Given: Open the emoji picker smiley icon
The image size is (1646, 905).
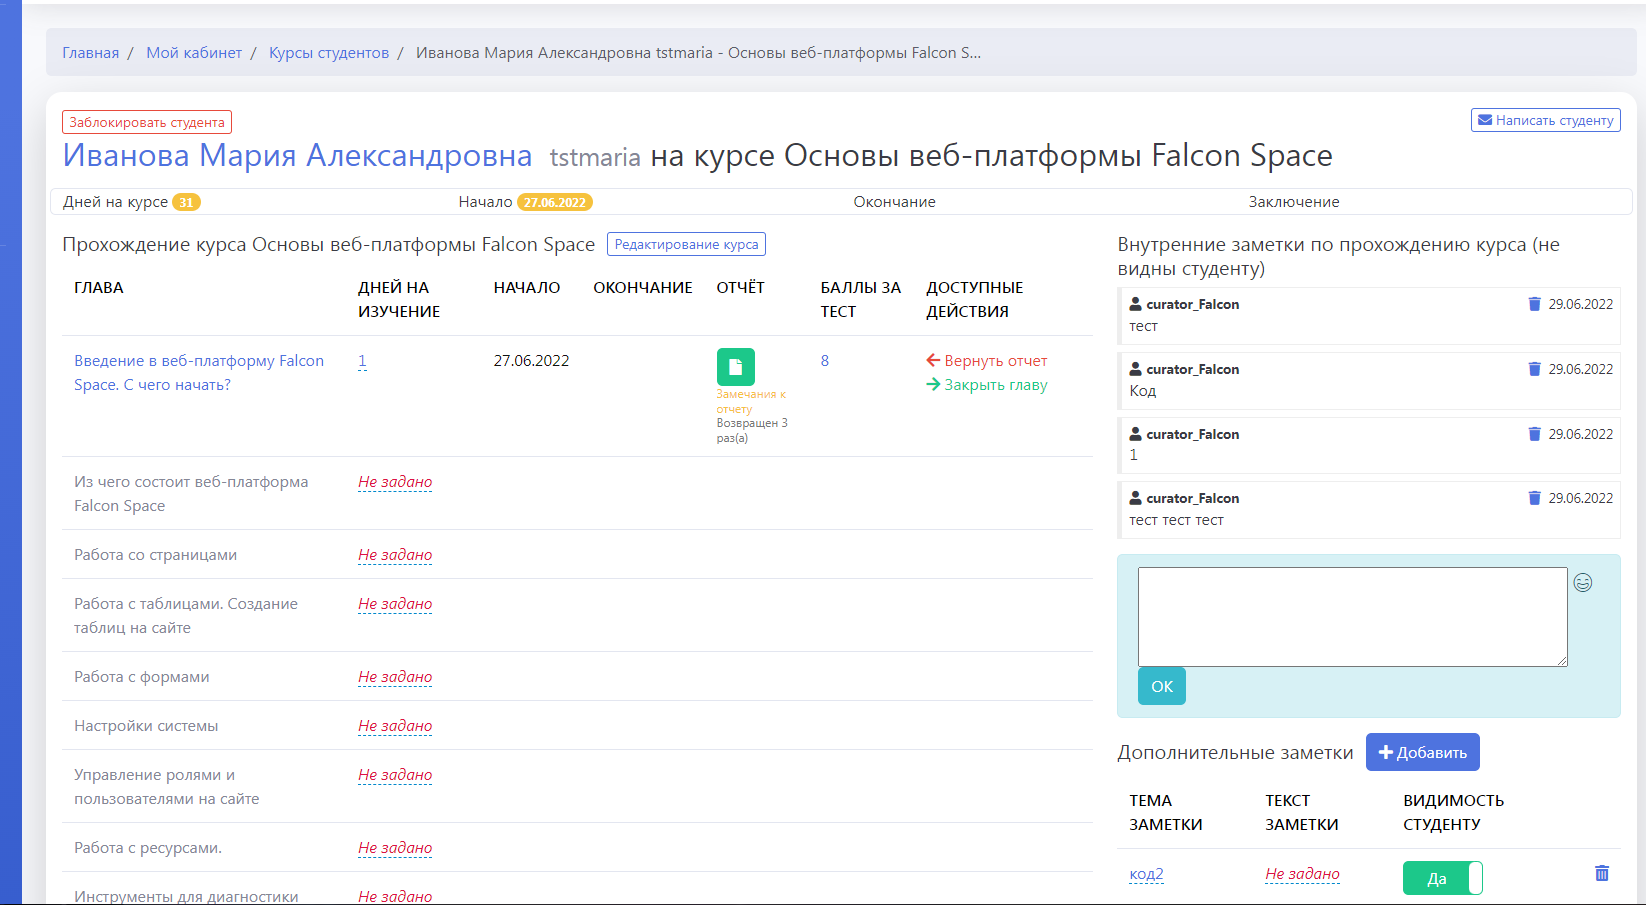Looking at the screenshot, I should (x=1582, y=583).
